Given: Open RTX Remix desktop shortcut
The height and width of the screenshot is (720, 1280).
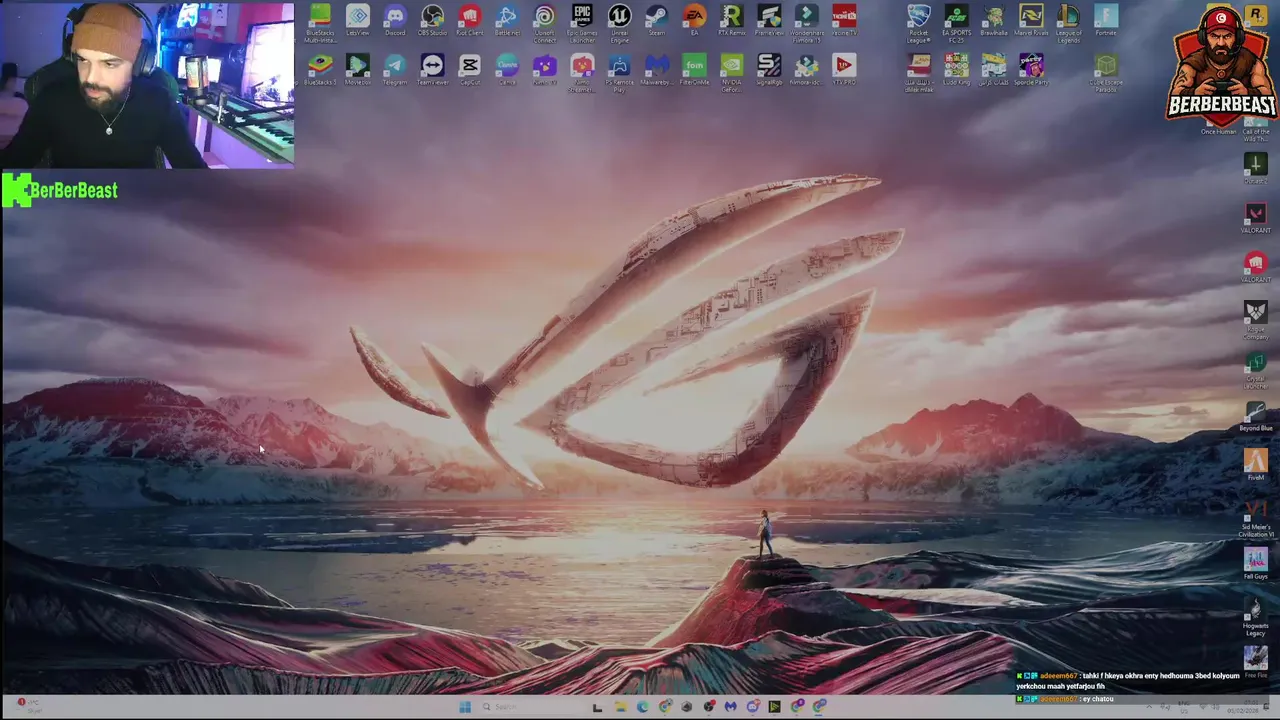Looking at the screenshot, I should [x=731, y=20].
